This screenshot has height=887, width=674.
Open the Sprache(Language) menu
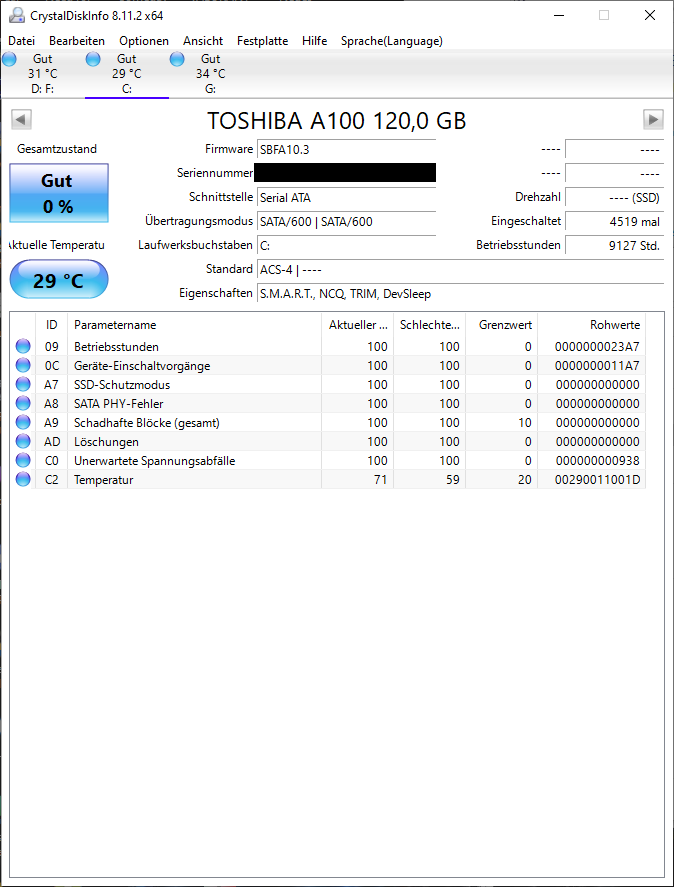(x=392, y=41)
